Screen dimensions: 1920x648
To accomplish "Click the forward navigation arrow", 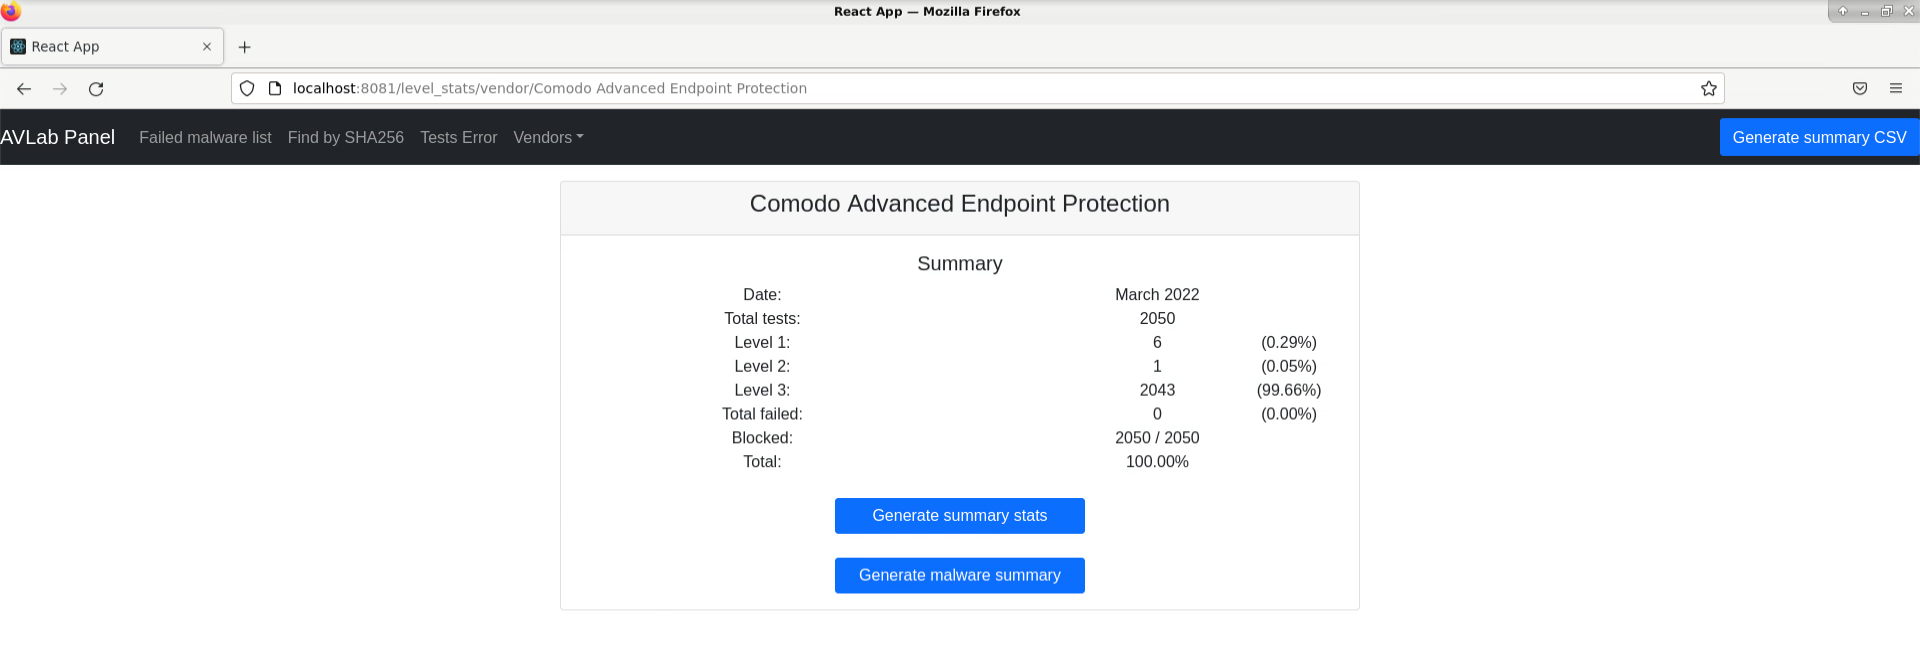I will [60, 89].
